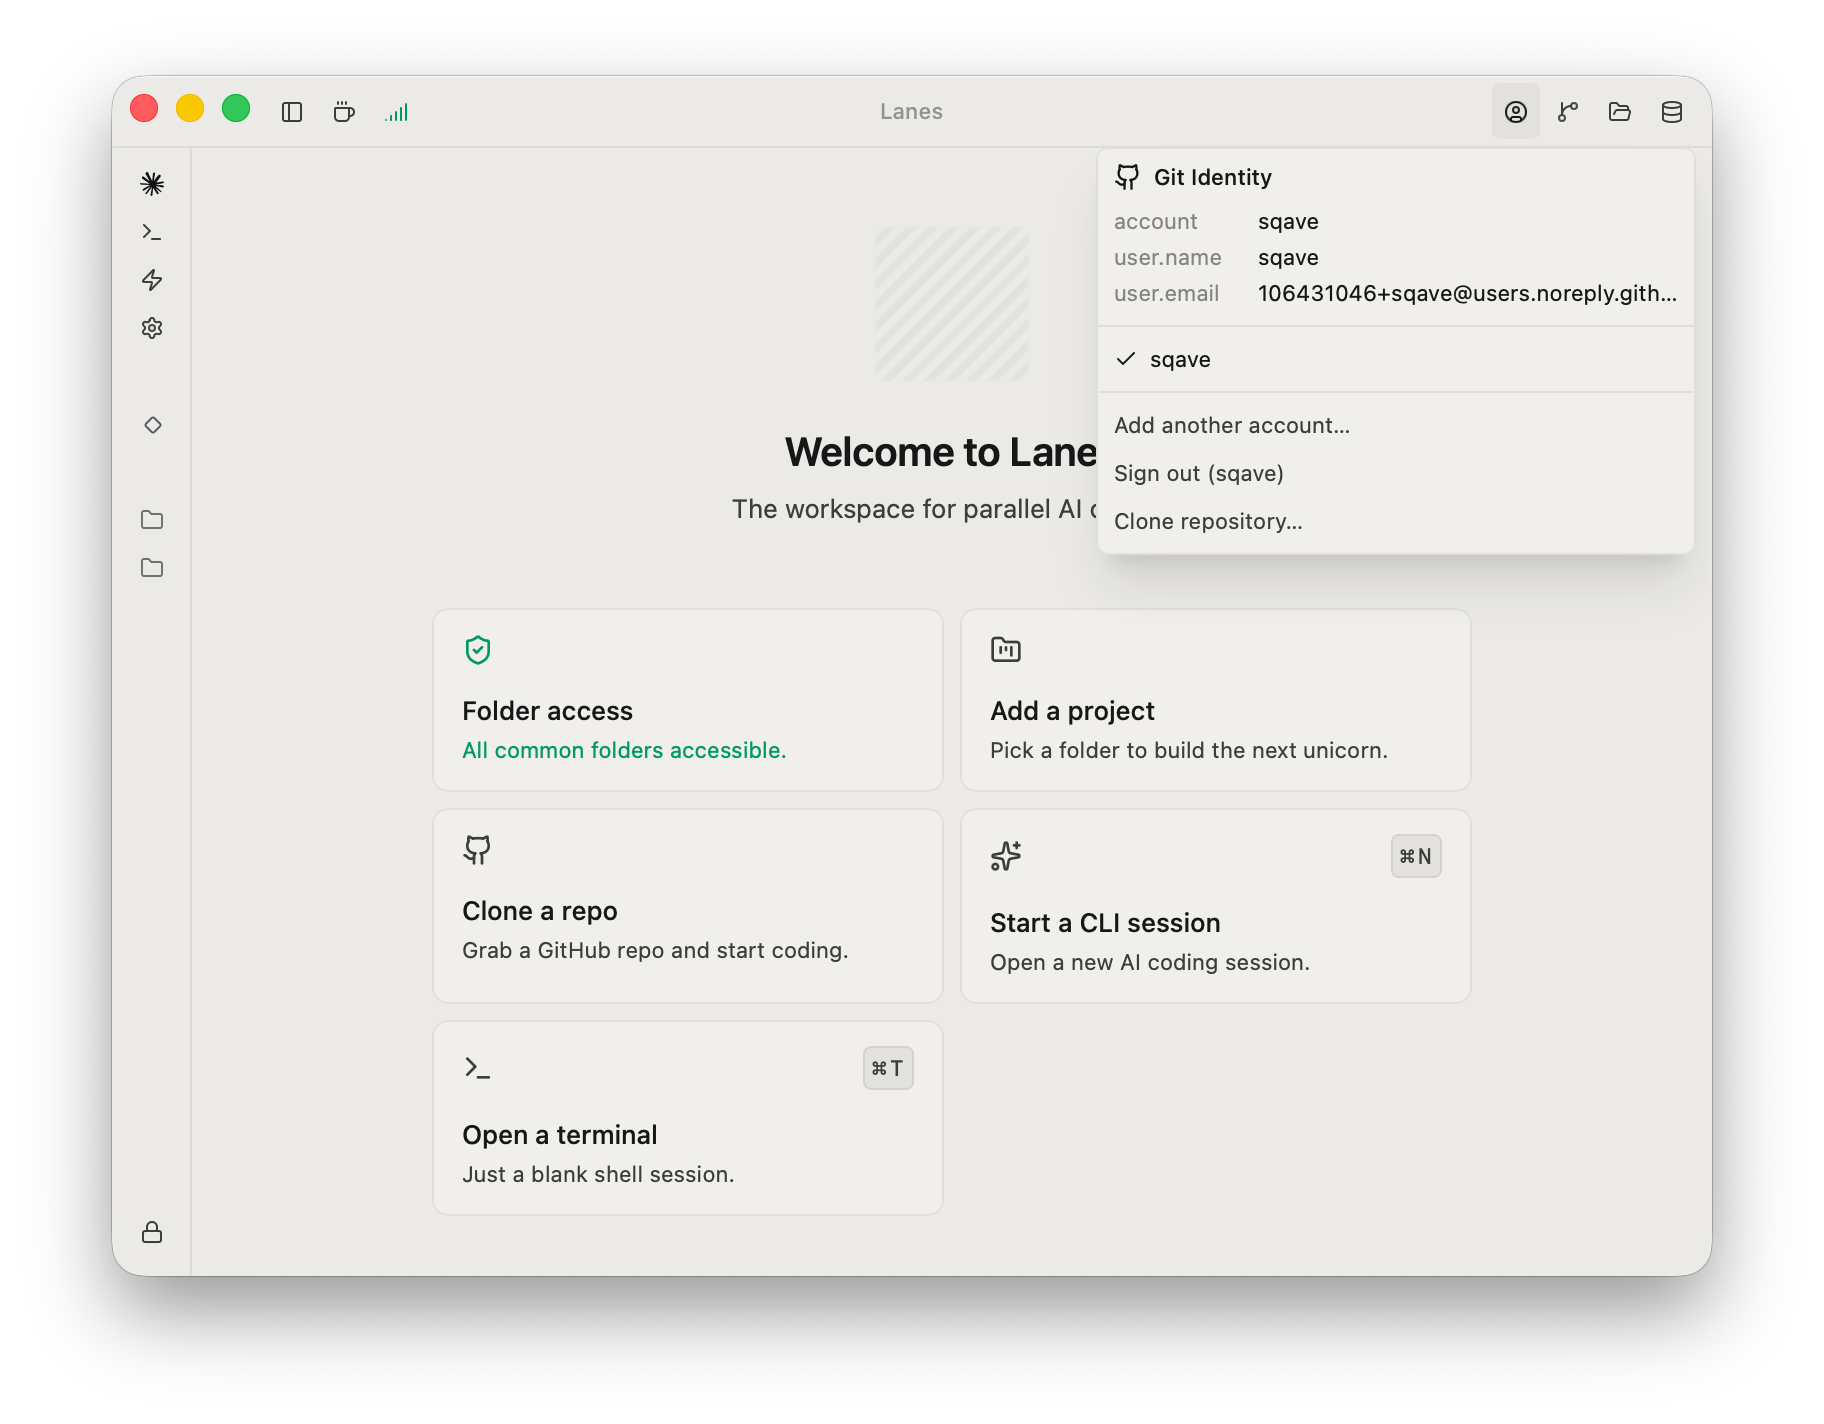Select the lower folder icon in sidebar

152,568
